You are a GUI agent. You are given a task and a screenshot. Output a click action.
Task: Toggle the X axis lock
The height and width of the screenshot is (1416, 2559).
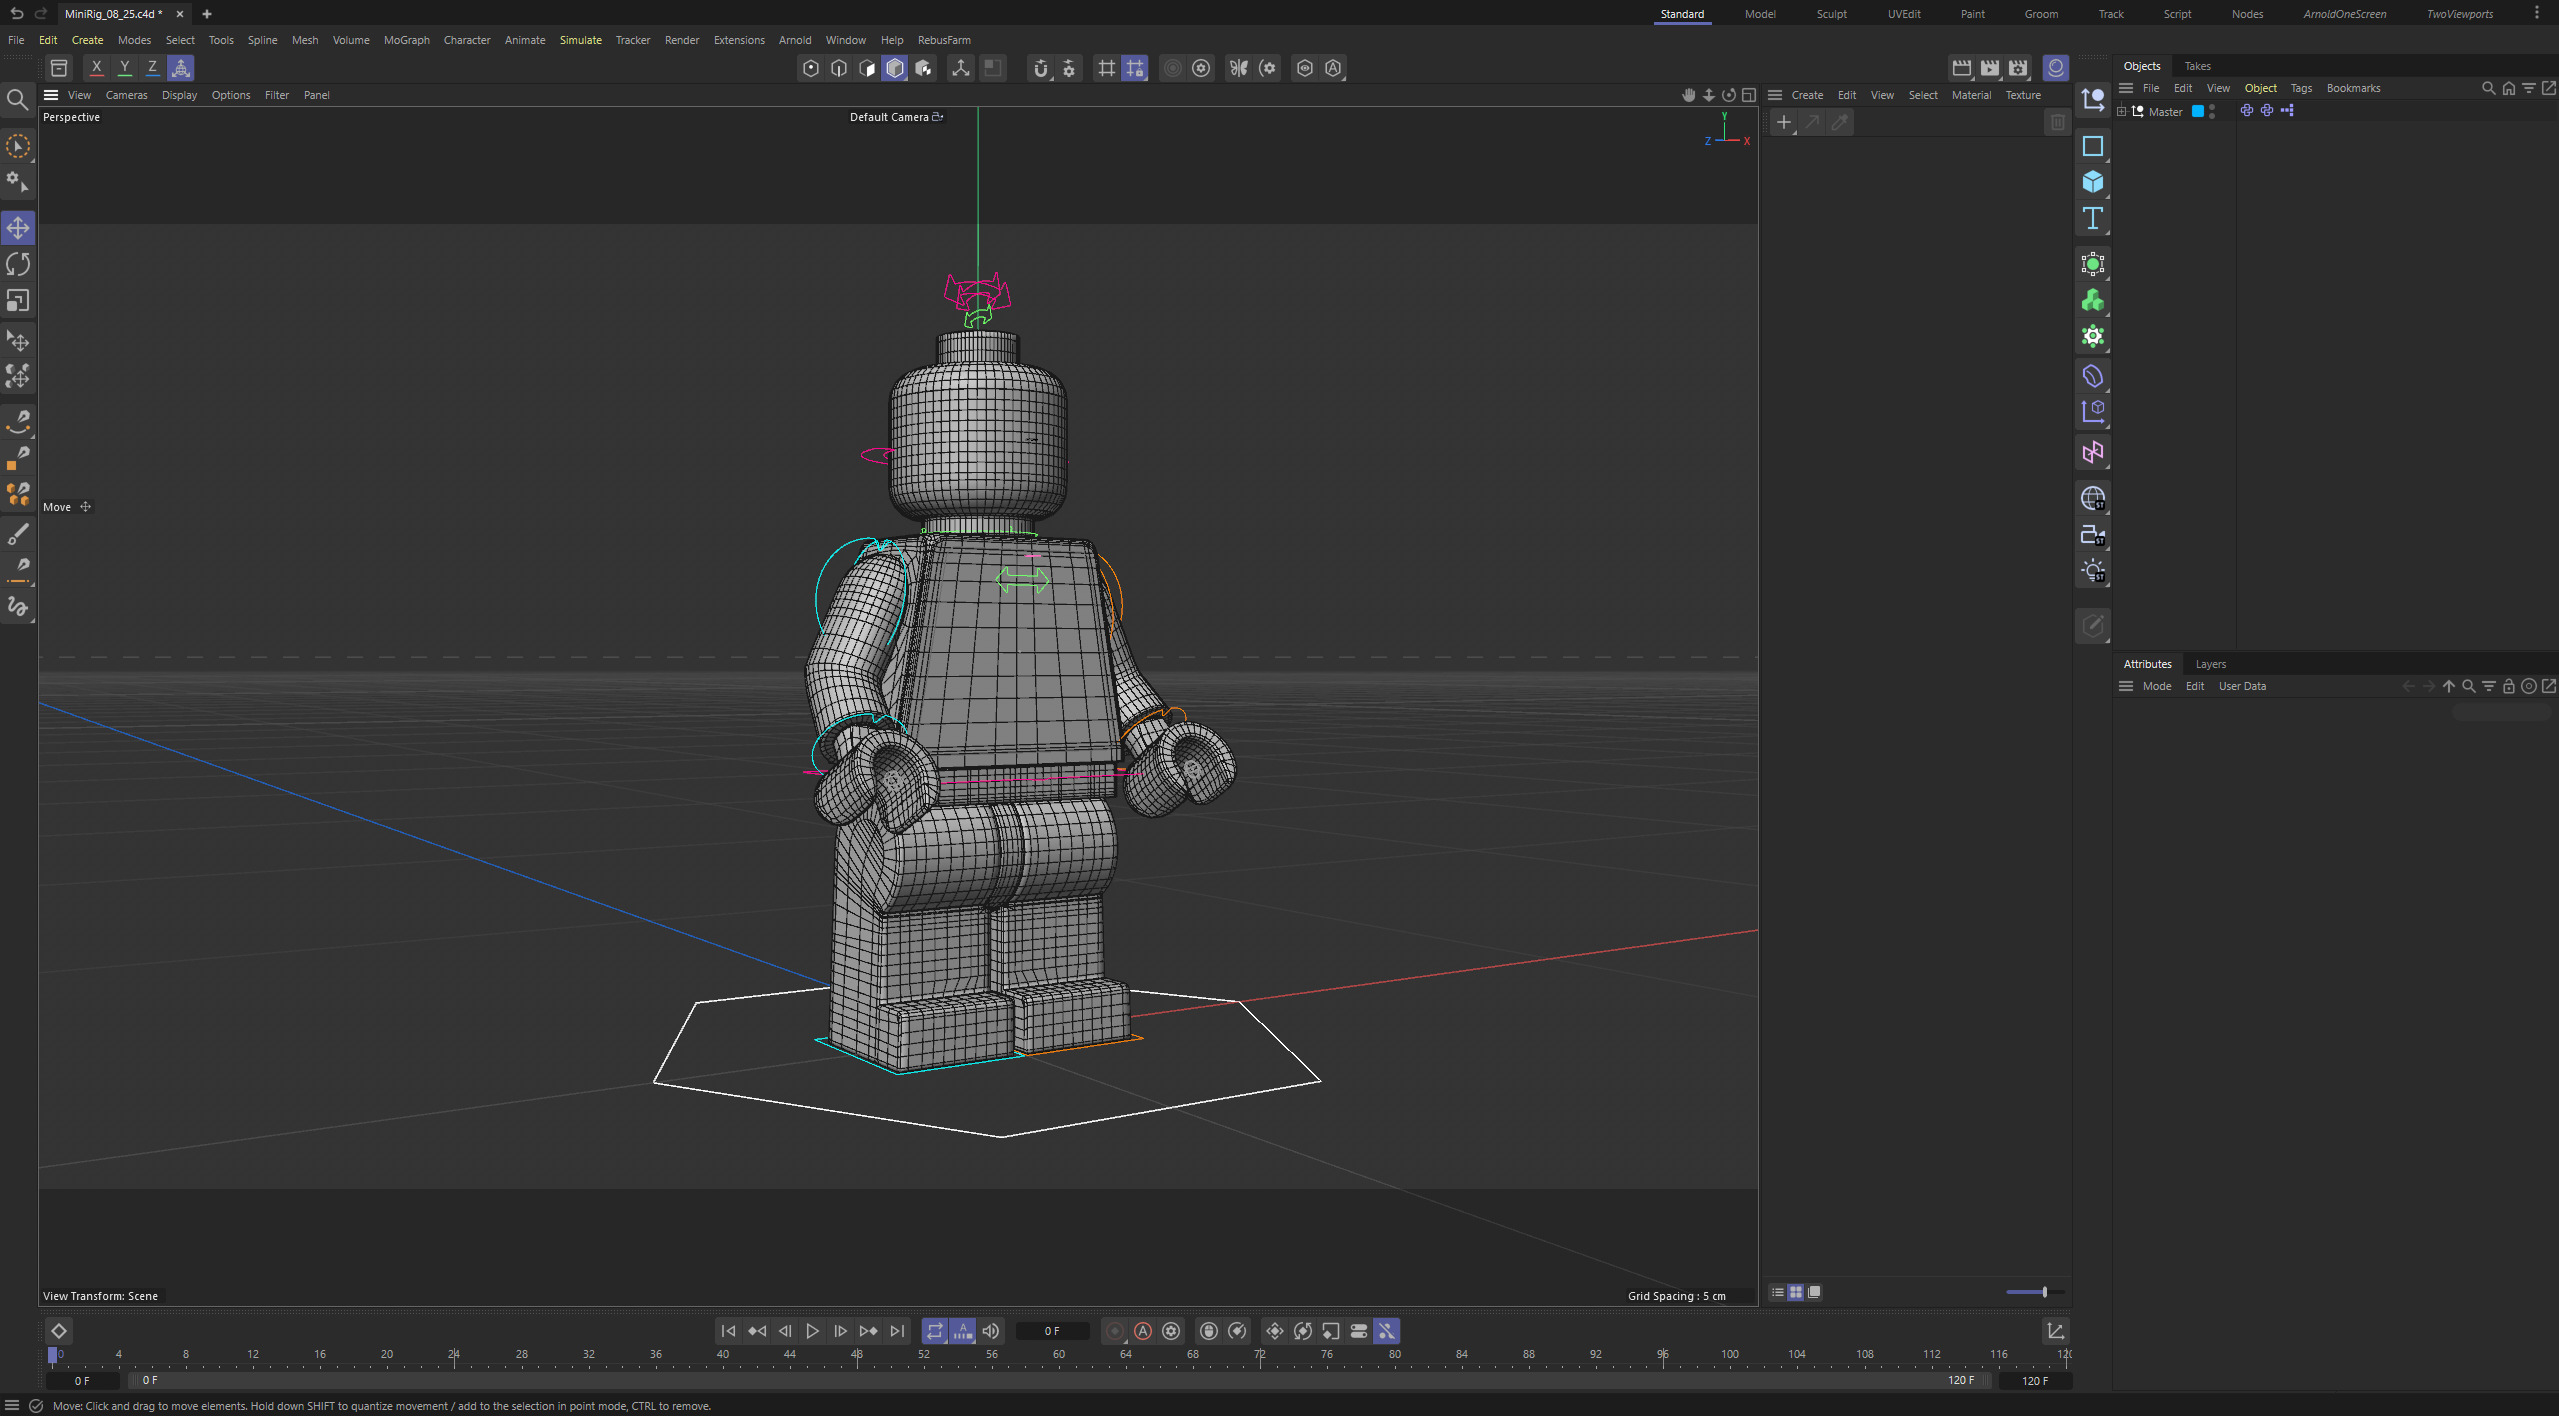point(97,68)
